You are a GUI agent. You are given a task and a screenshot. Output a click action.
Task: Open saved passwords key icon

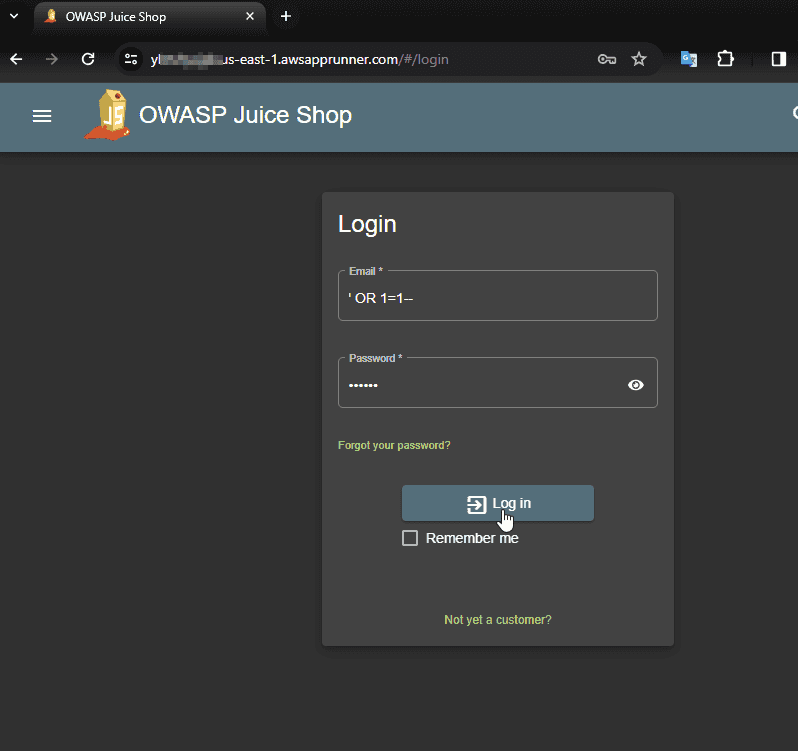pos(606,59)
